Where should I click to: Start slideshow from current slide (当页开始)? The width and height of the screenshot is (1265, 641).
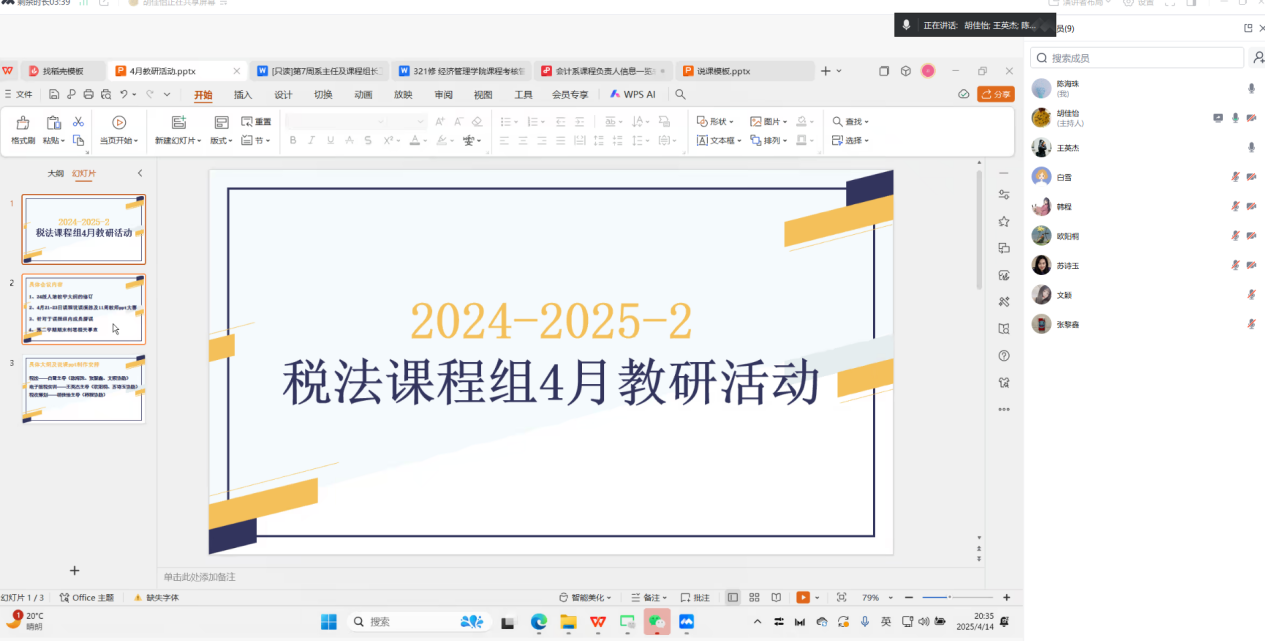point(119,123)
